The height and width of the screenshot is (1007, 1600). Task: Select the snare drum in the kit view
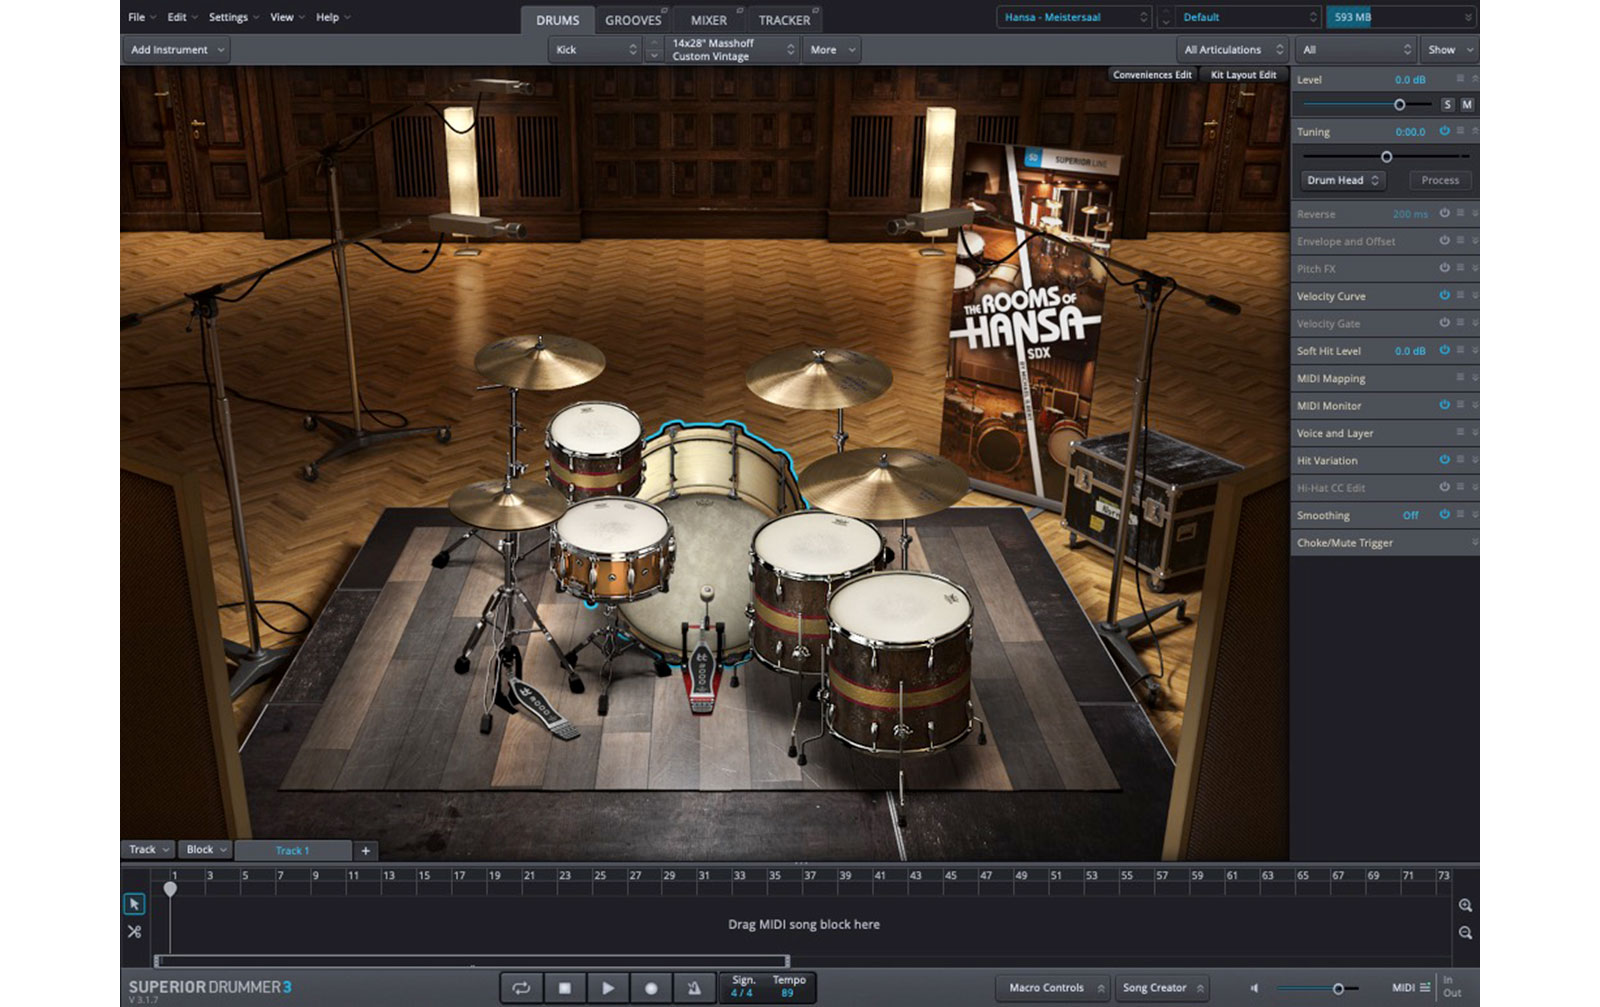[x=610, y=550]
